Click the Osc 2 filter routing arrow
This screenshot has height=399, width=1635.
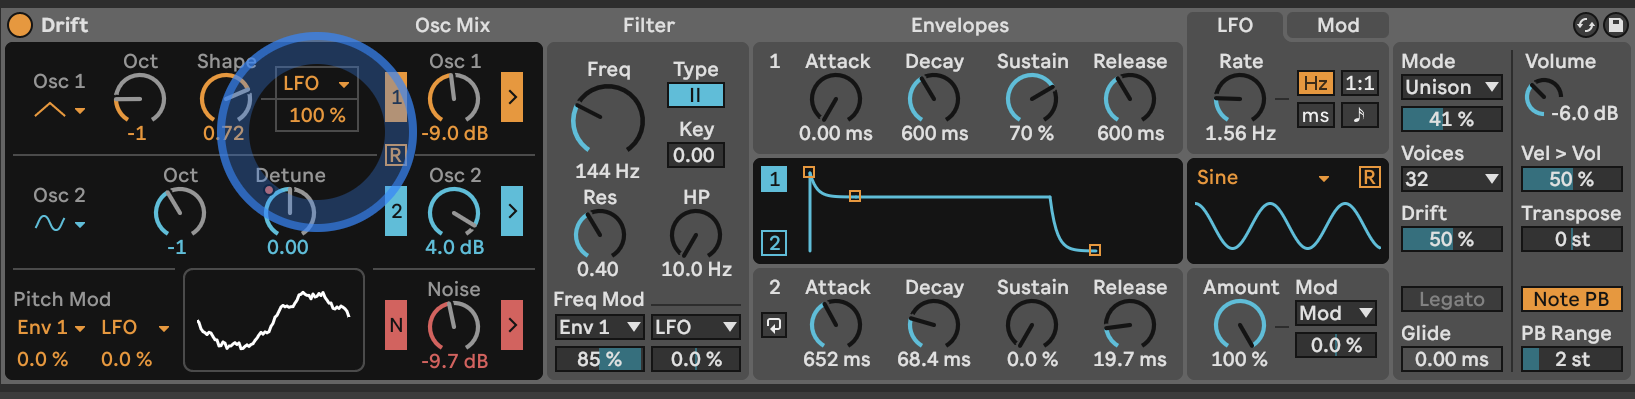pyautogui.click(x=512, y=211)
